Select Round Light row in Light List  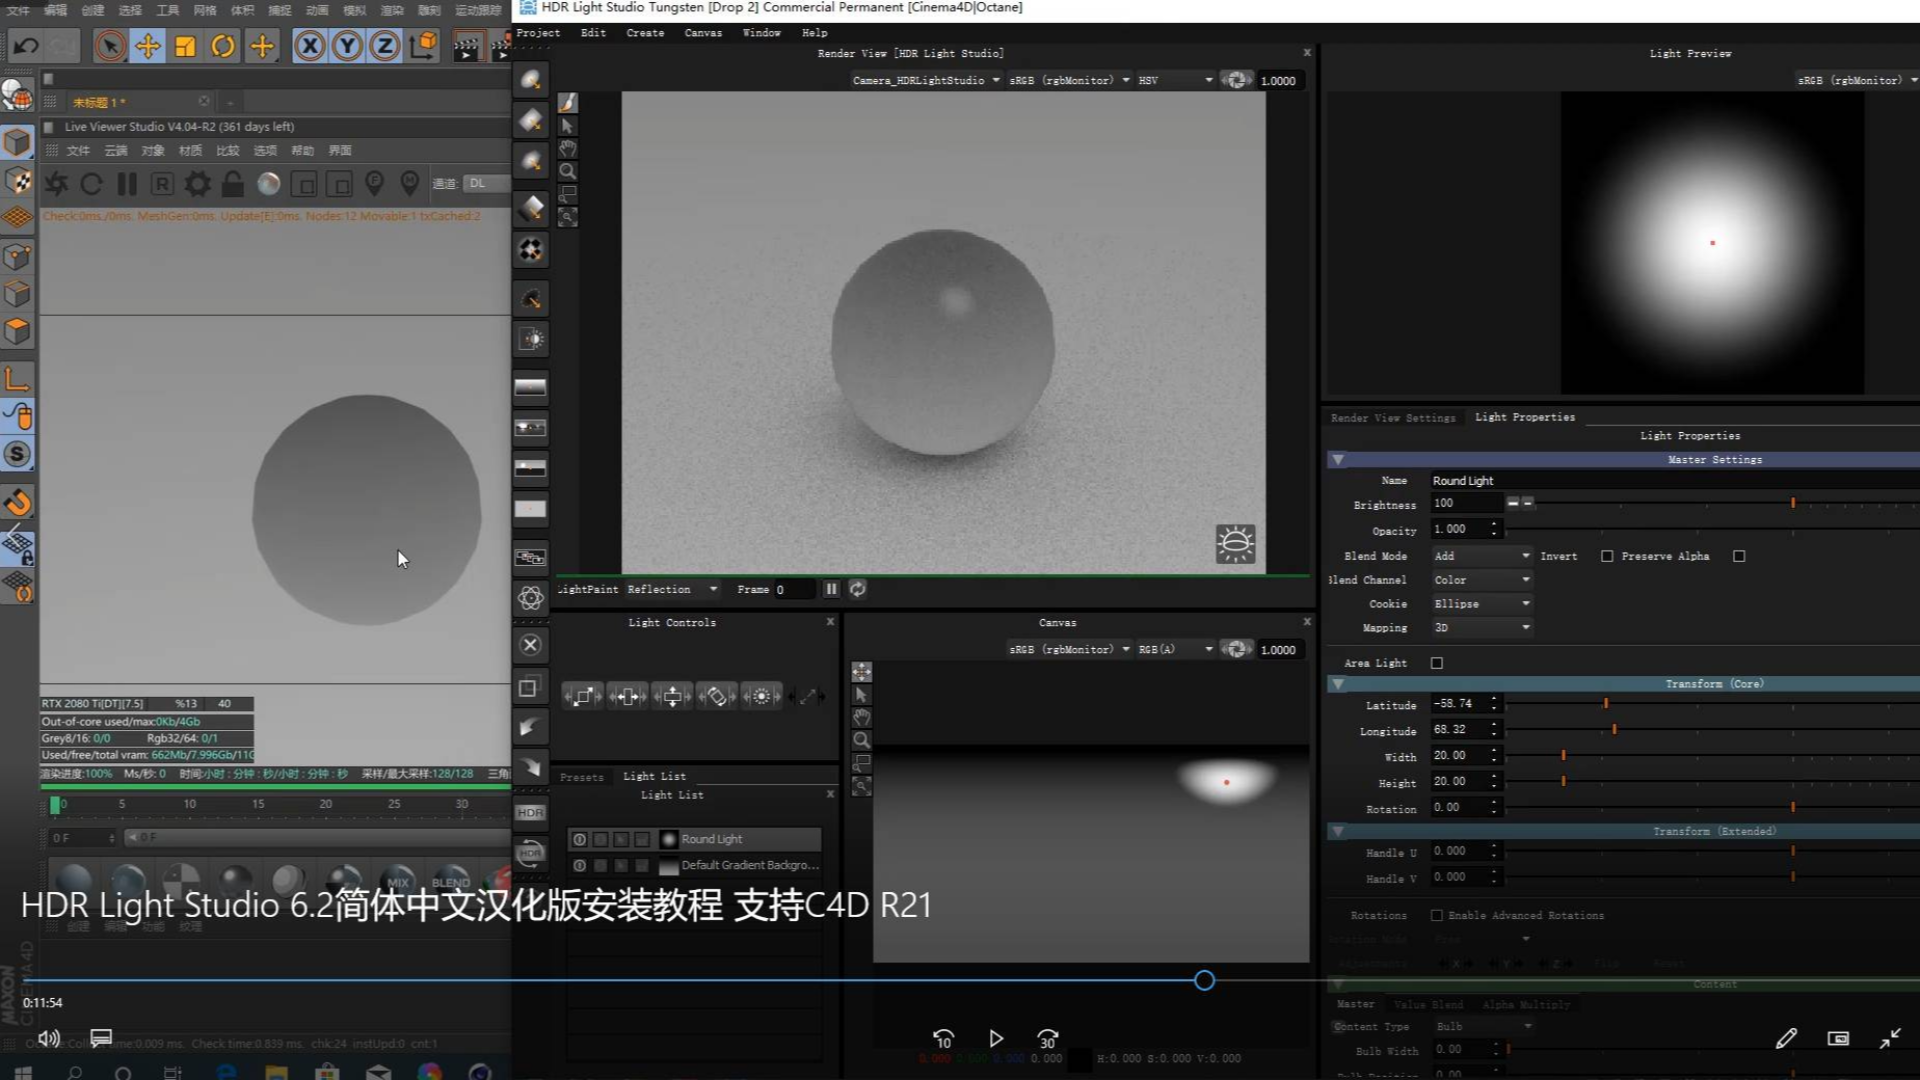(x=694, y=839)
